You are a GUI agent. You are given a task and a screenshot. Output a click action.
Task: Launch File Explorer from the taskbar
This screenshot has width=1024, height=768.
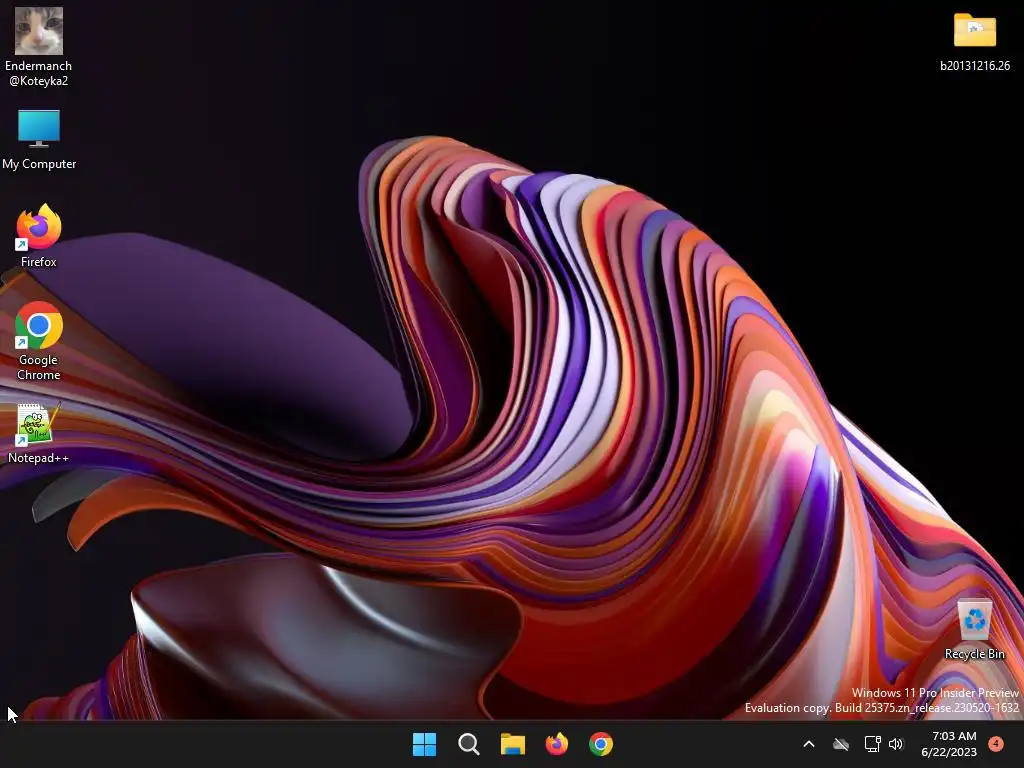tap(513, 744)
